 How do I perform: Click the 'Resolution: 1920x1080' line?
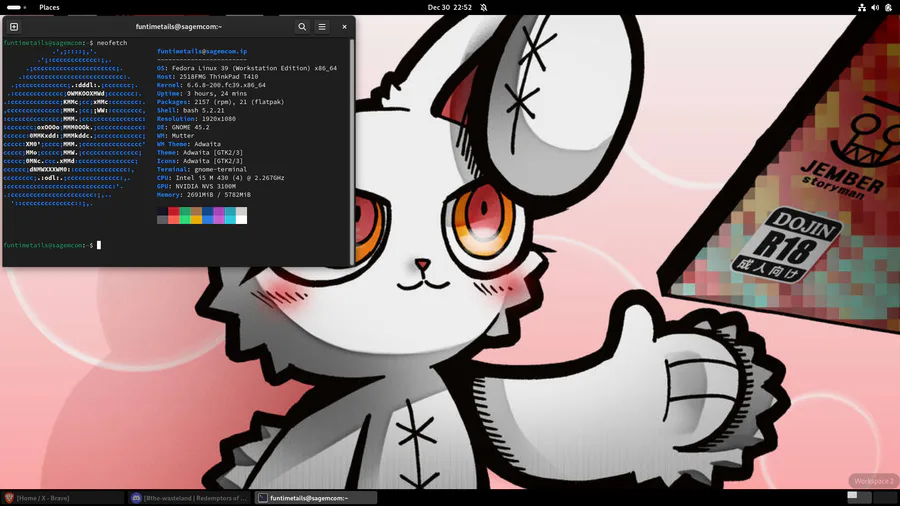point(196,119)
